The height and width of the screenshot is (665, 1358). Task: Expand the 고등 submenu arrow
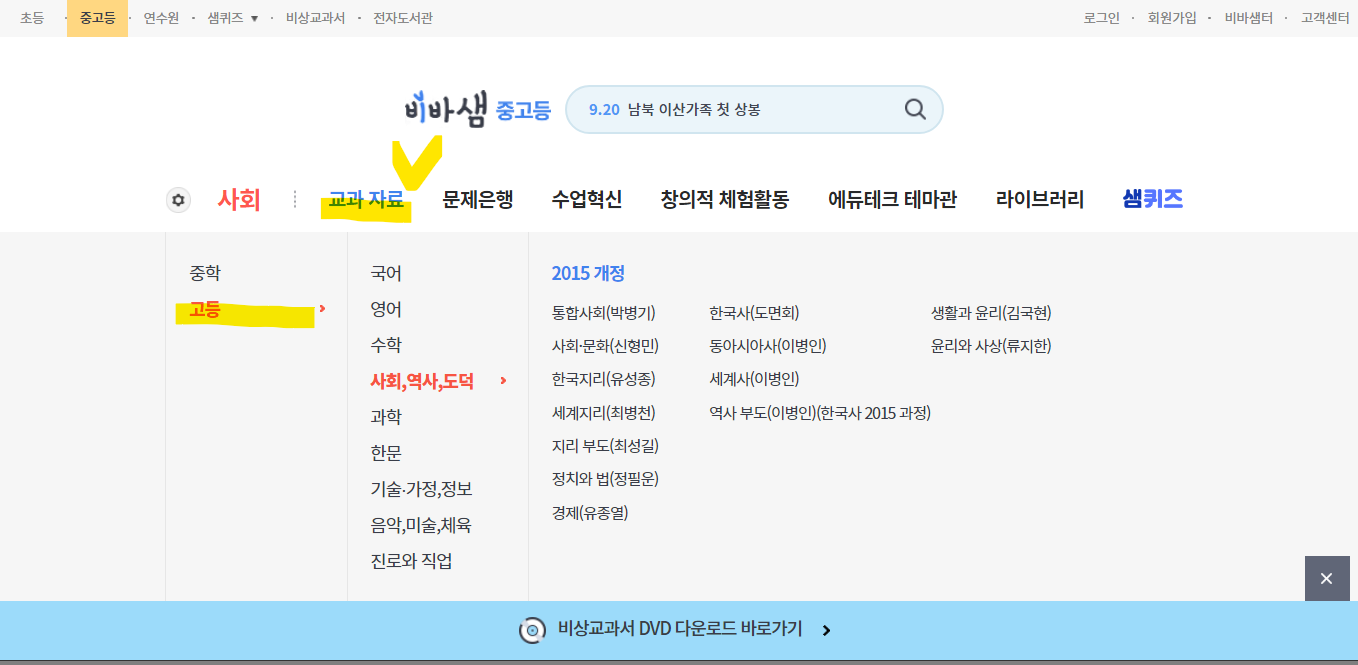point(322,310)
